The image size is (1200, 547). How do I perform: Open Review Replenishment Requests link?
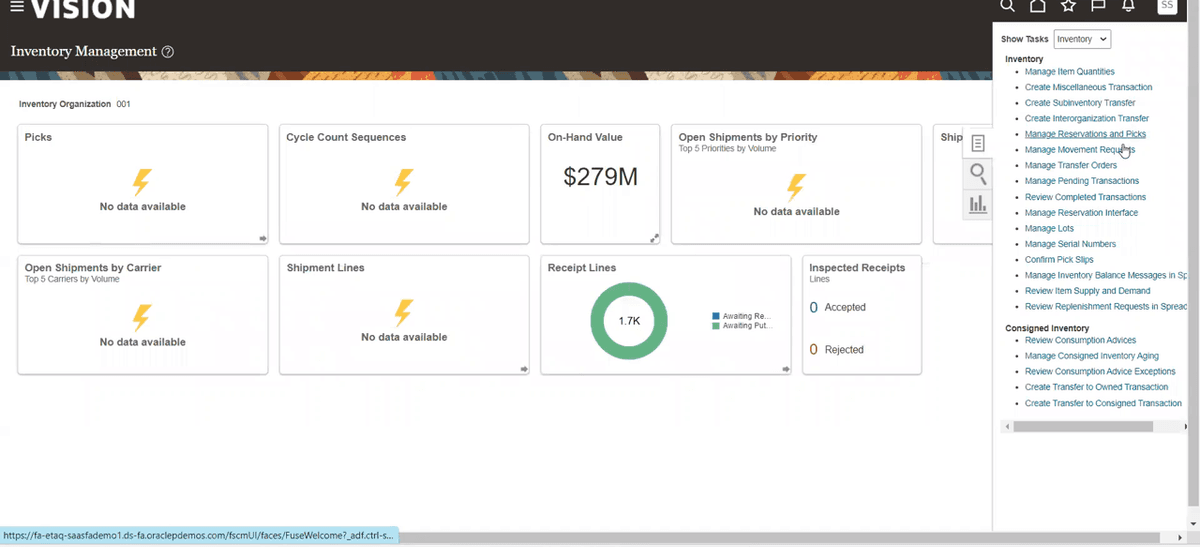tap(1106, 307)
